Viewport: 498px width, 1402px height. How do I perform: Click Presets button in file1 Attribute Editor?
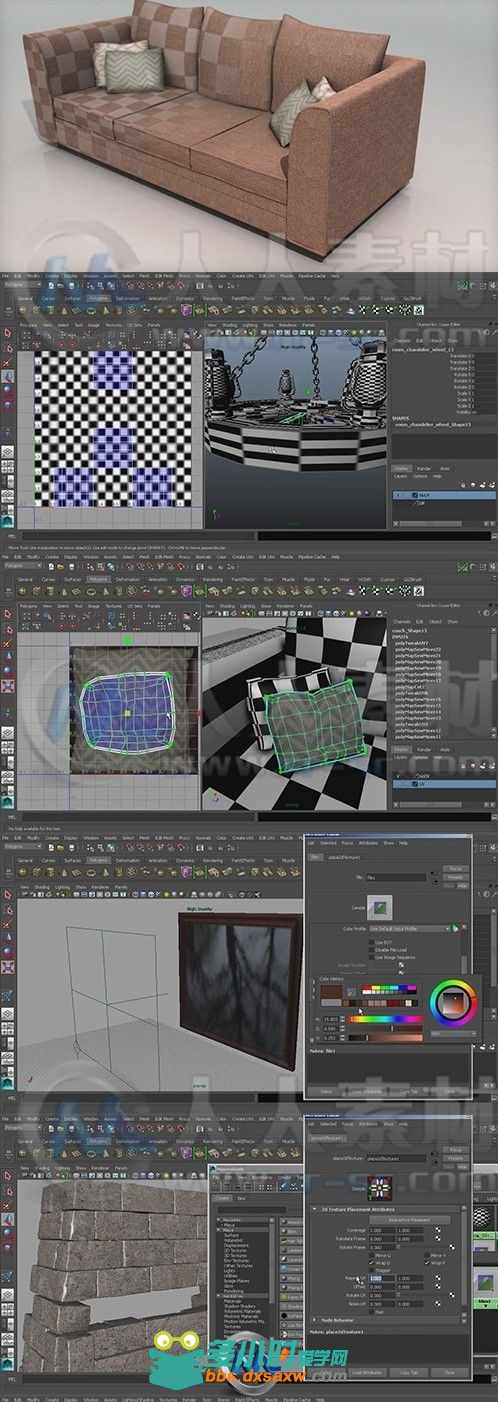point(455,877)
